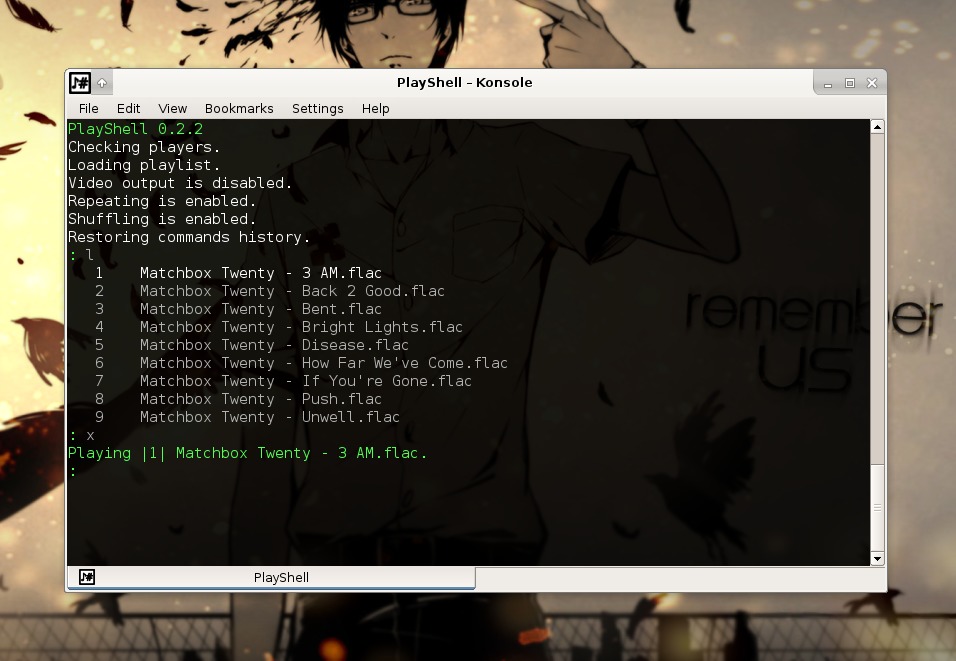Expand the View menu
This screenshot has height=661, width=956.
click(172, 108)
